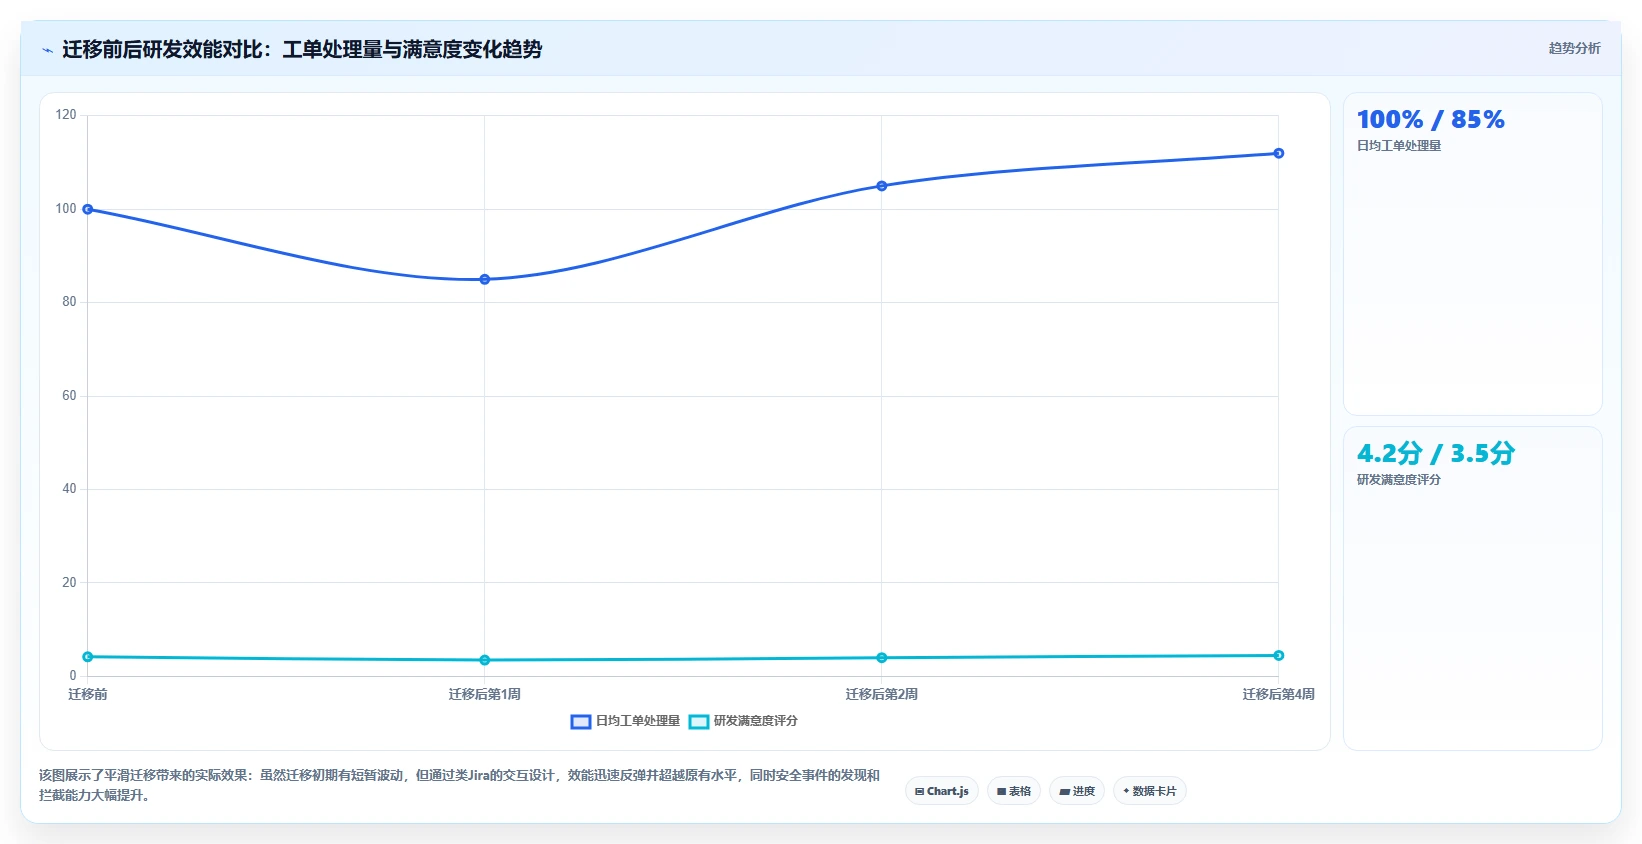1642x844 pixels.
Task: Click blue data point at 迁移后第2周
Action: [x=882, y=186]
